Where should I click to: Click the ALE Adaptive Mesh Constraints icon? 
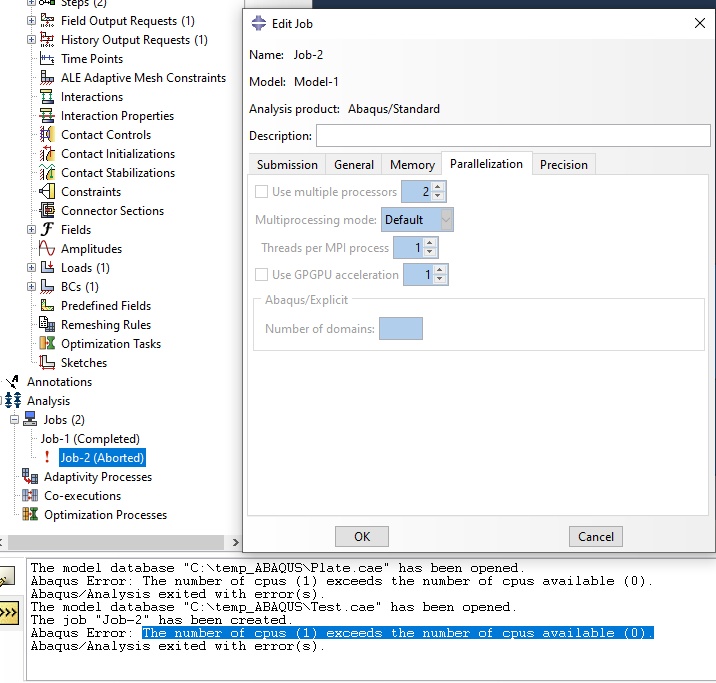(47, 78)
